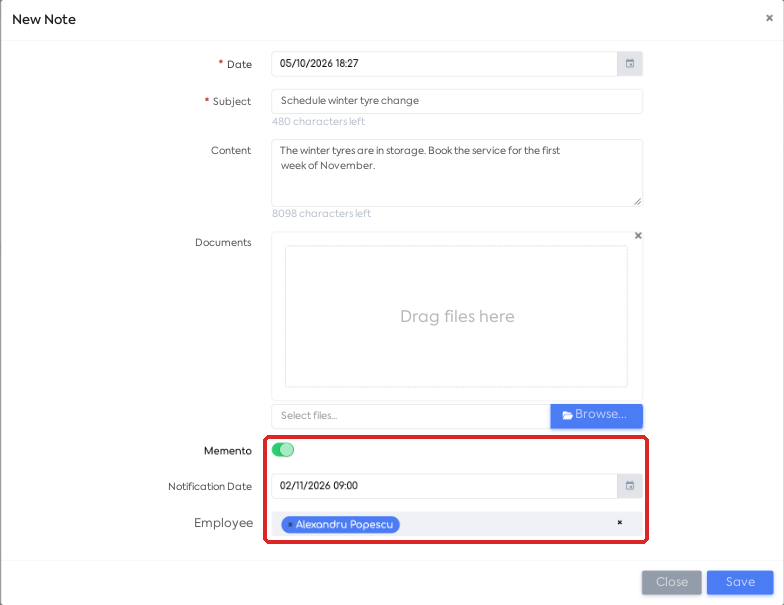Click the Drag files here zone
The height and width of the screenshot is (605, 784).
[x=456, y=316]
